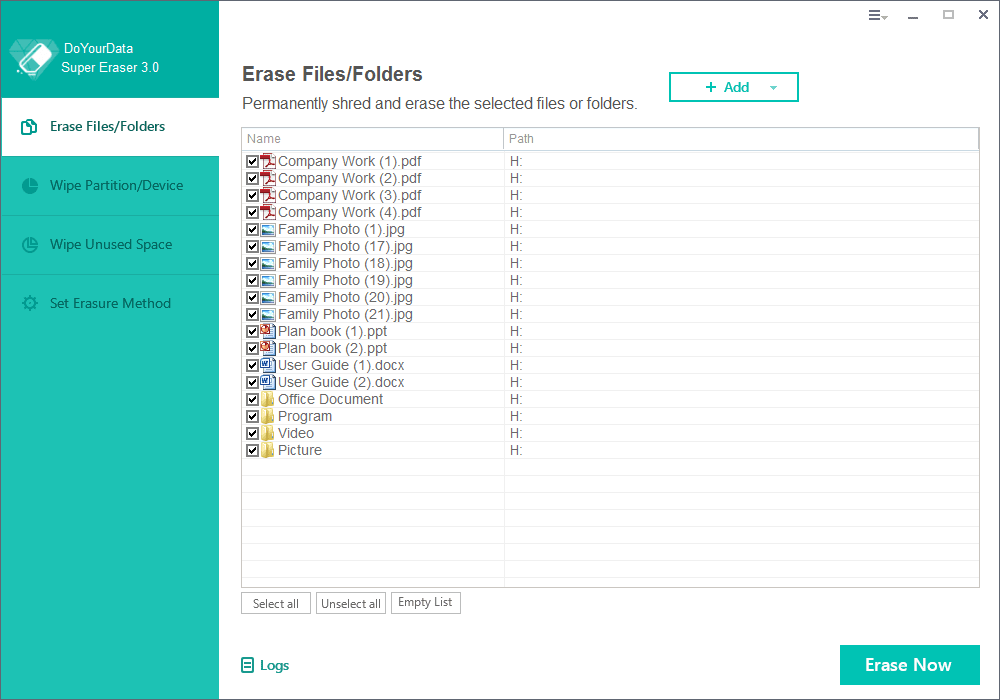Click the Office Document folder icon
Viewport: 1000px width, 700px height.
point(268,399)
